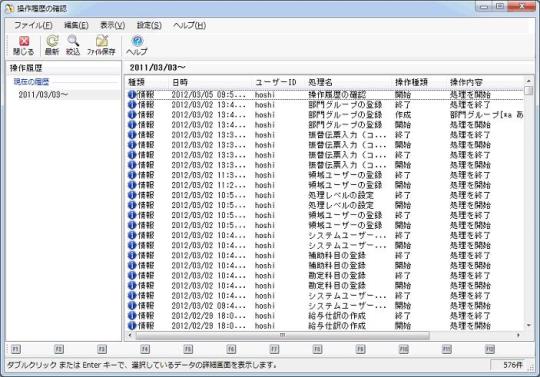
Task: Click the F5 function key icon
Action: (188, 349)
